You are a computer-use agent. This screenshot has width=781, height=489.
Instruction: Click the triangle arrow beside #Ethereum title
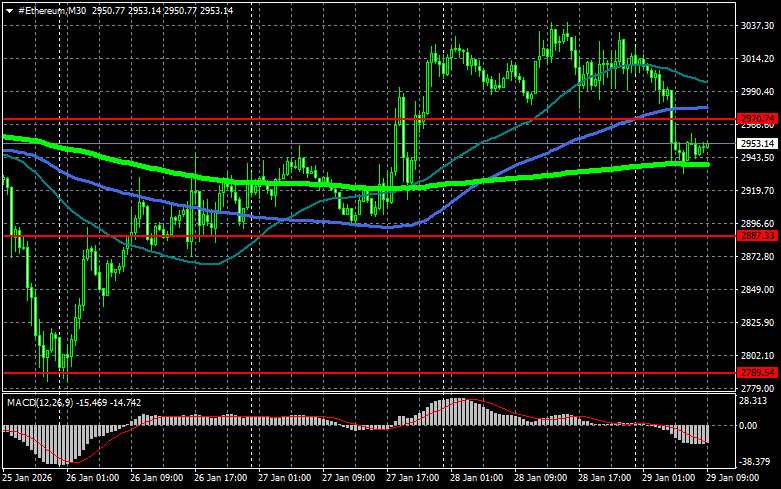(8, 9)
